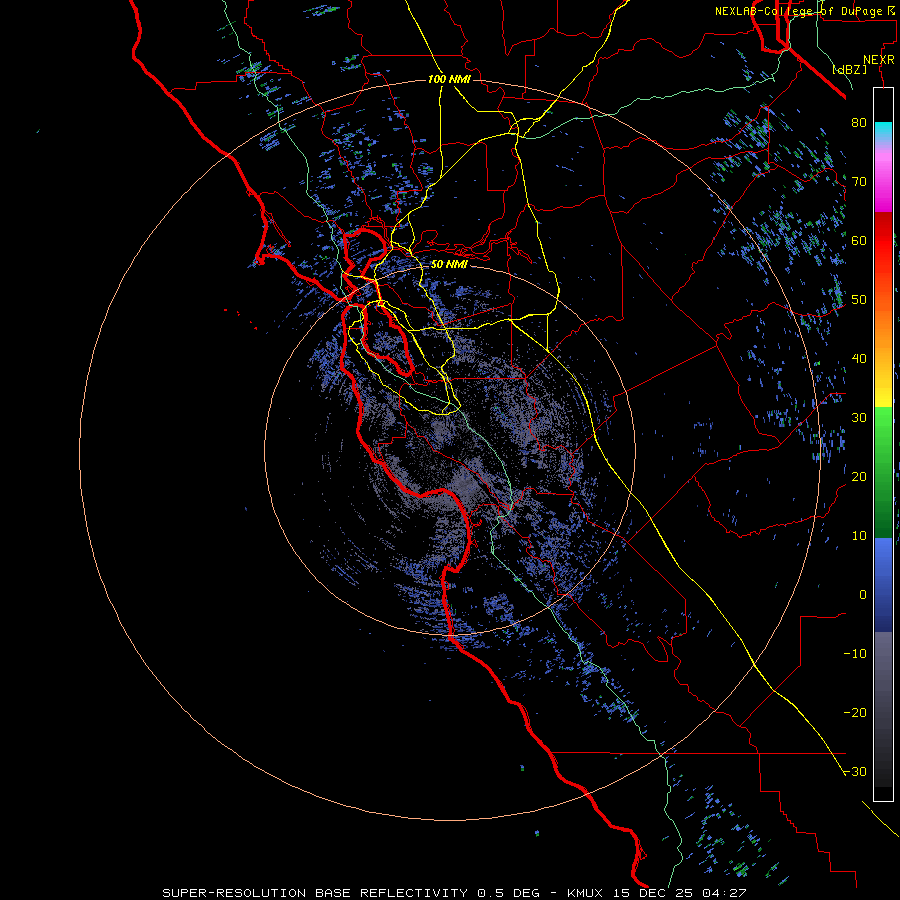Image resolution: width=900 pixels, height=900 pixels.
Task: Click the 50 dBZ scale value
Action: pos(859,300)
